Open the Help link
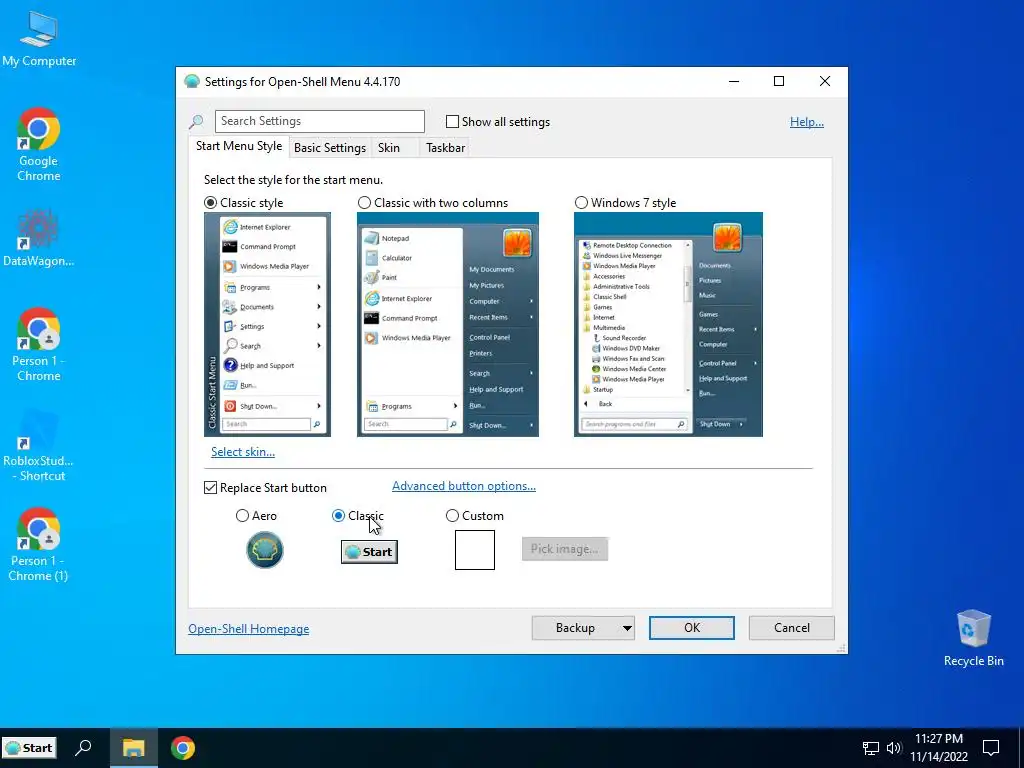 pyautogui.click(x=807, y=121)
